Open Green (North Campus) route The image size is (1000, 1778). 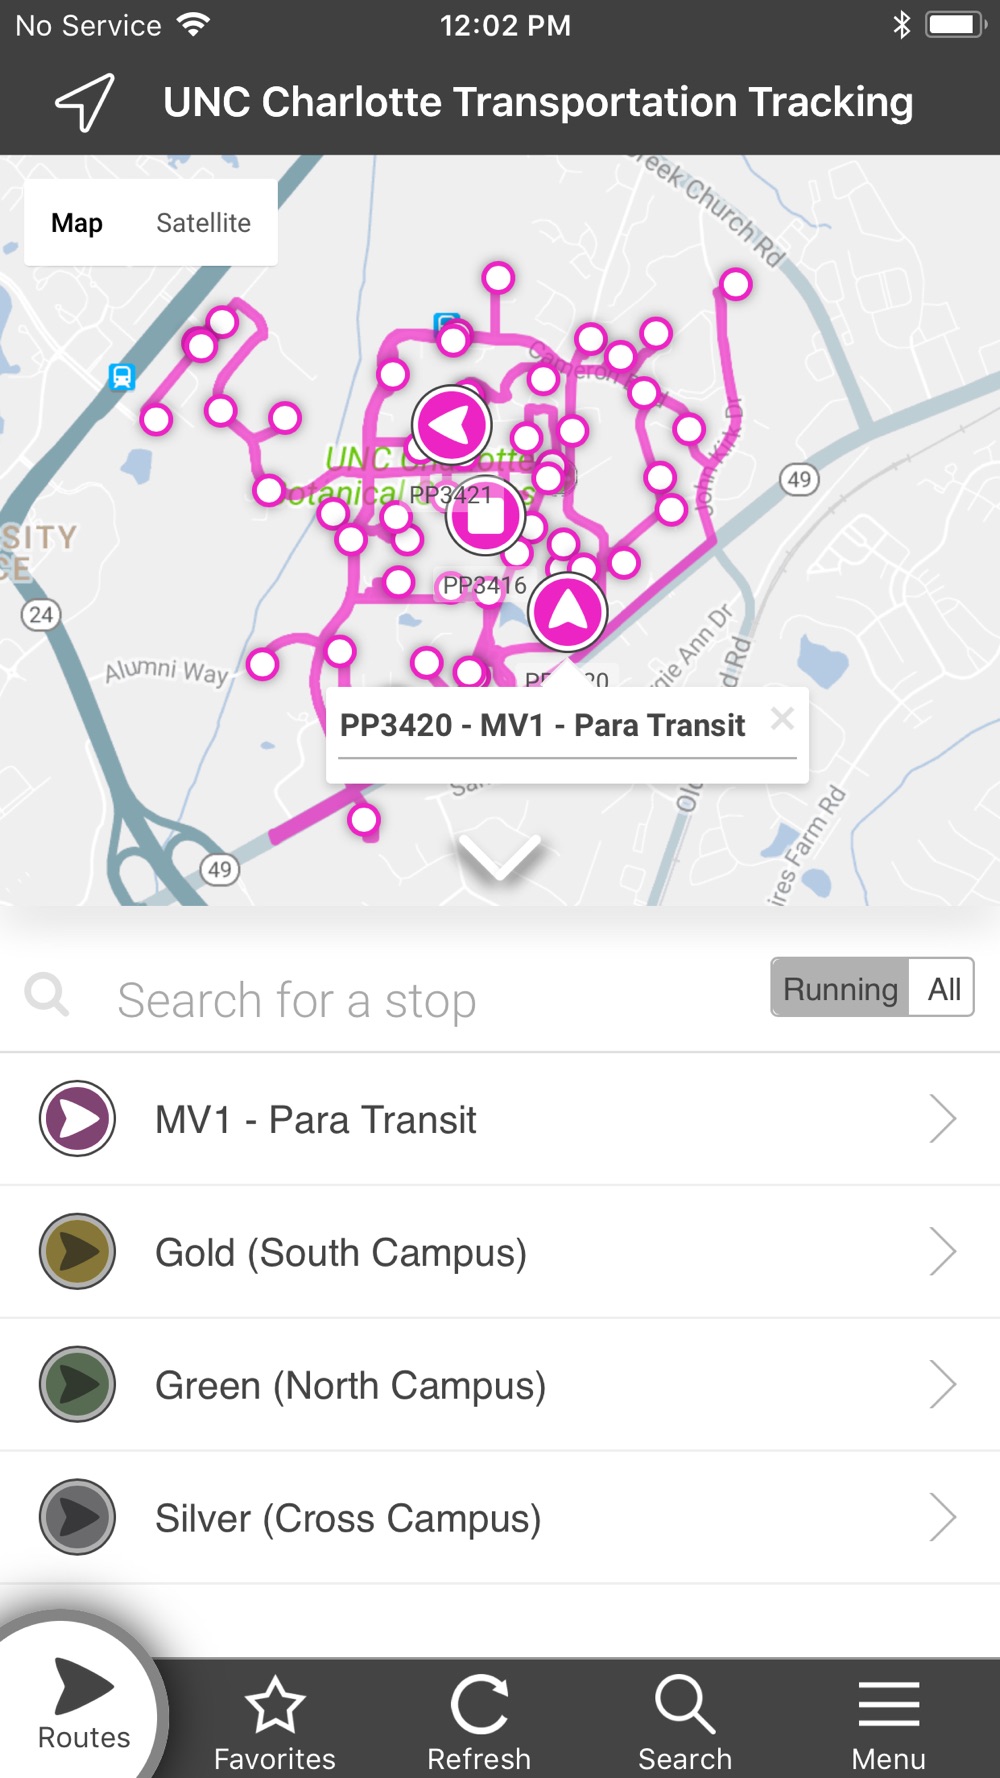500,1385
